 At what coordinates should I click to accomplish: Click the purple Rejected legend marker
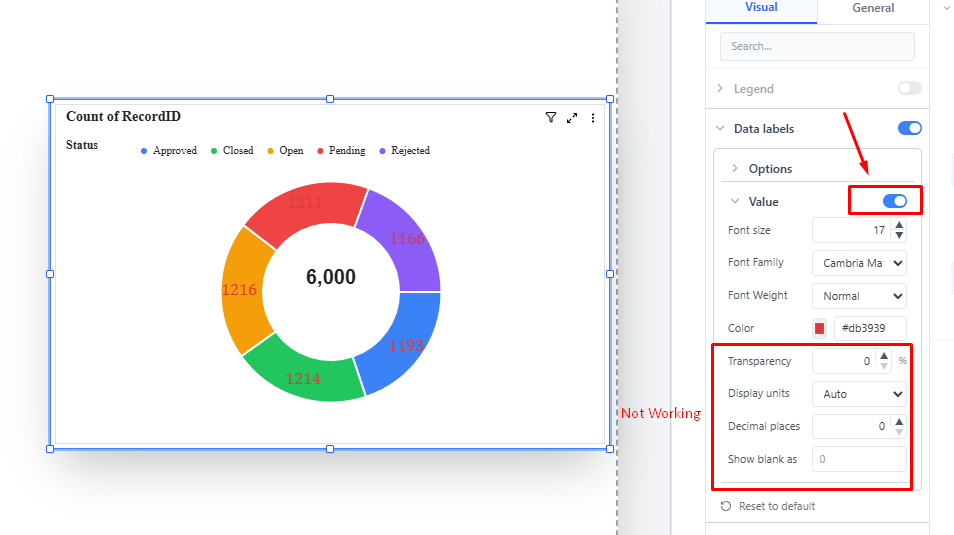[382, 151]
